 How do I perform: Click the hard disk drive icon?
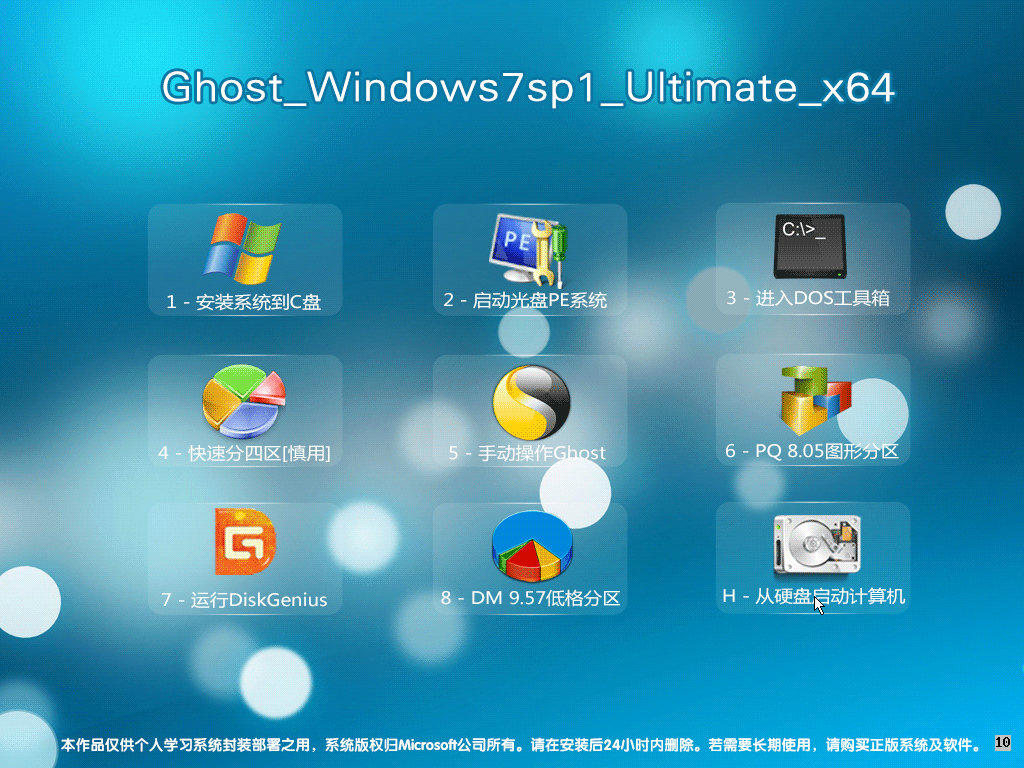coord(817,545)
